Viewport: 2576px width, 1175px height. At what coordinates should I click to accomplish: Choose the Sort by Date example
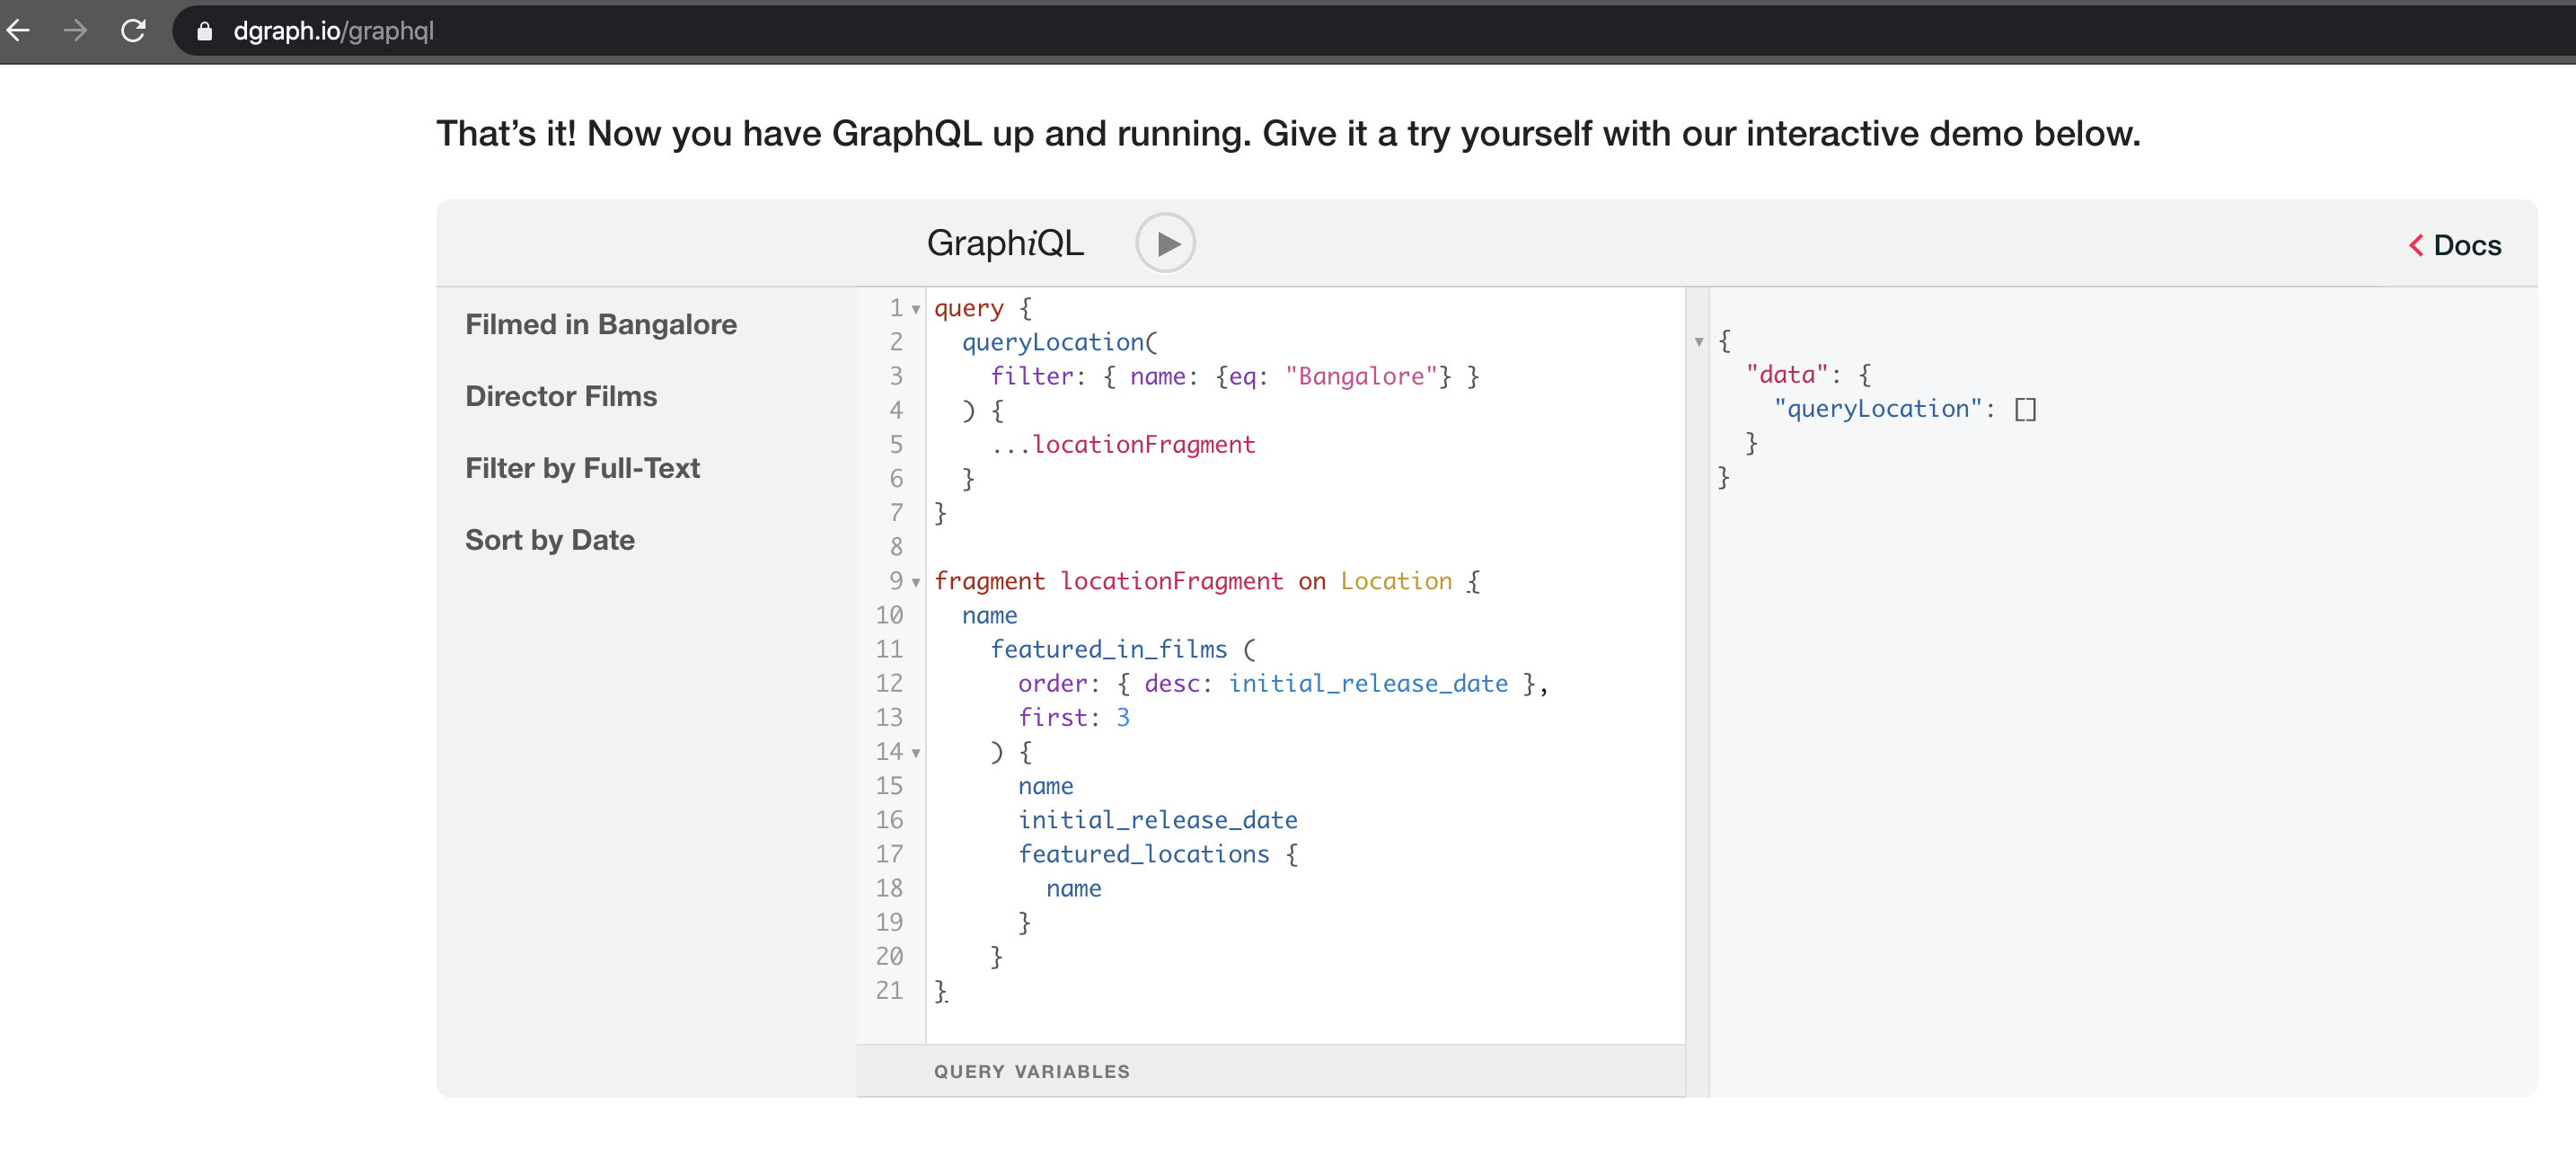tap(549, 540)
